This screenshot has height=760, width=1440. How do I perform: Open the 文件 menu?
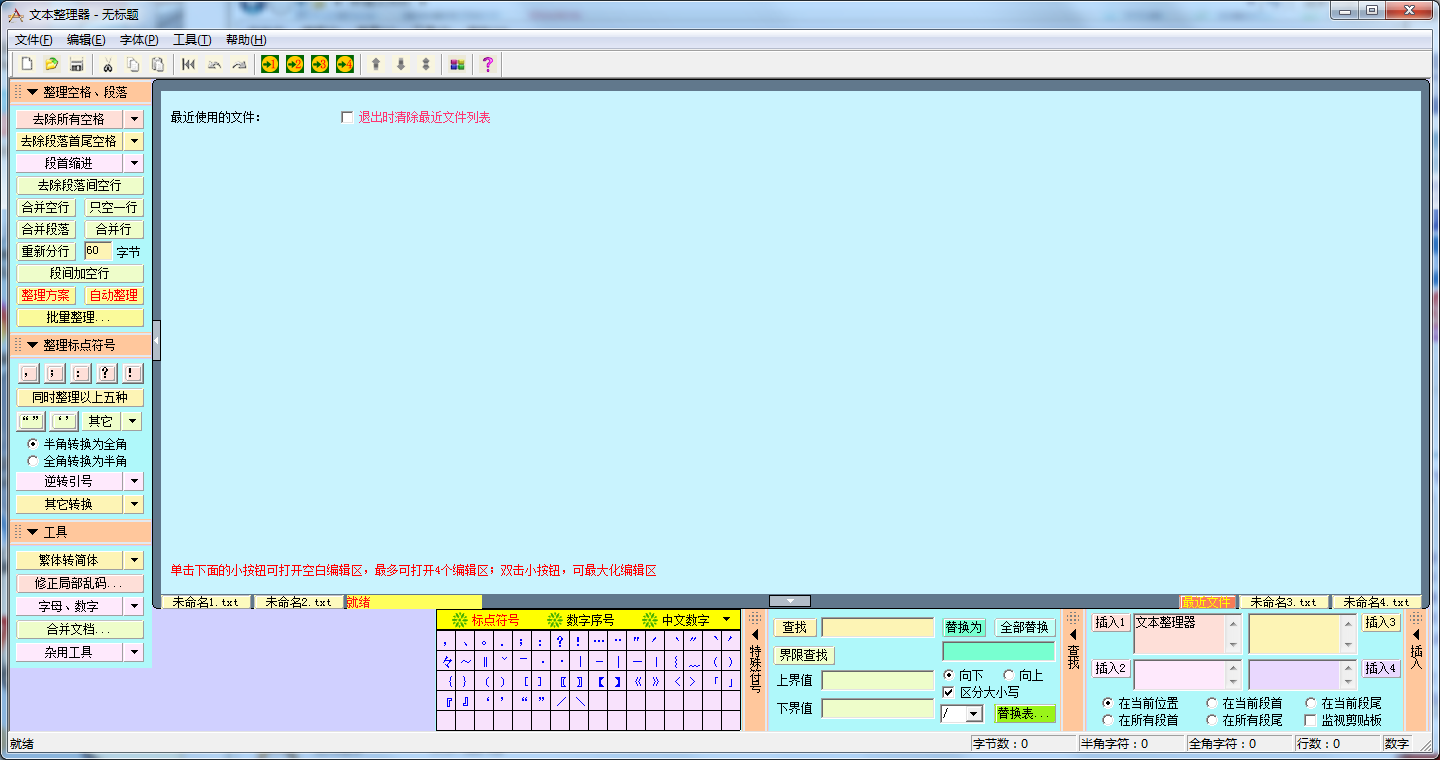pyautogui.click(x=33, y=40)
